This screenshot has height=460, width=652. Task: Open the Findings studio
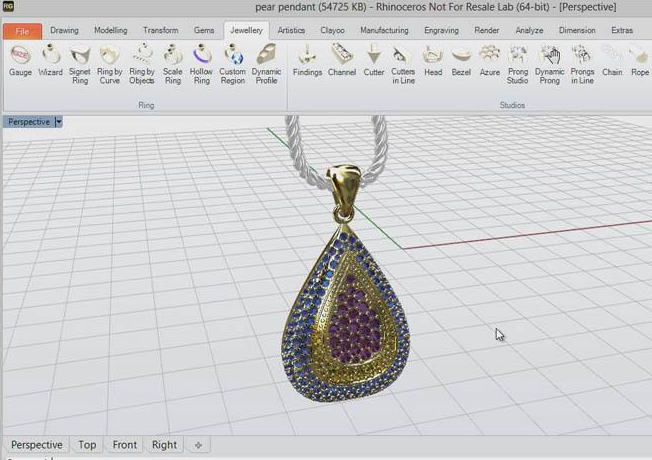(307, 61)
